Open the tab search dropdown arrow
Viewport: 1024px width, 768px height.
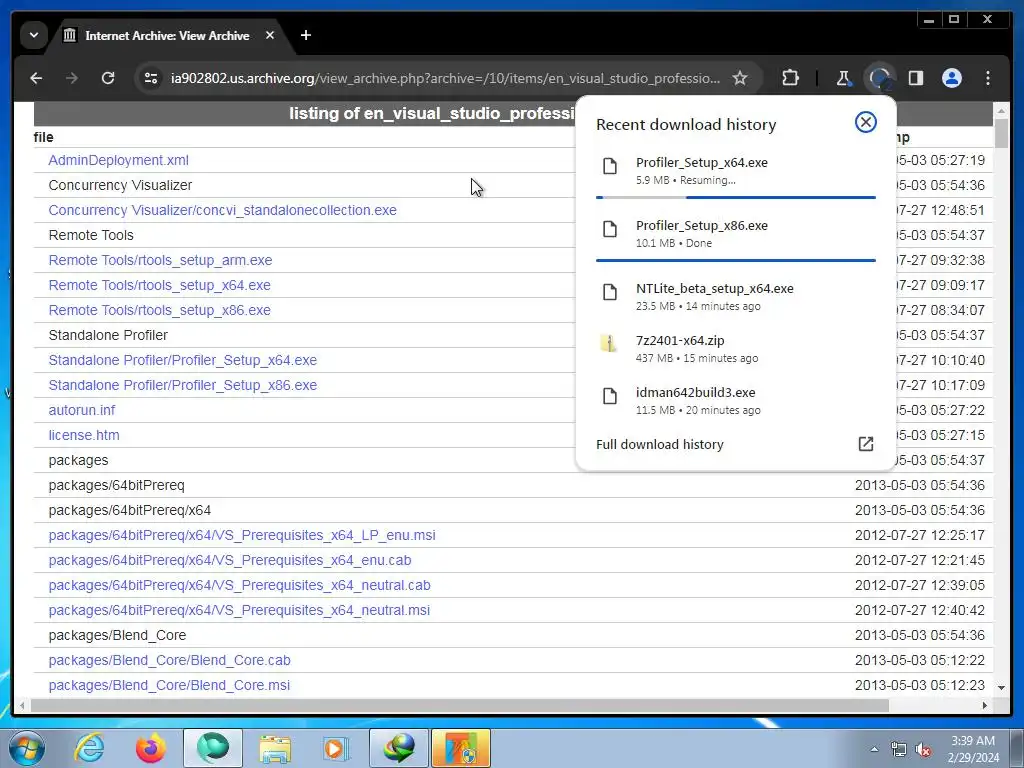[34, 35]
